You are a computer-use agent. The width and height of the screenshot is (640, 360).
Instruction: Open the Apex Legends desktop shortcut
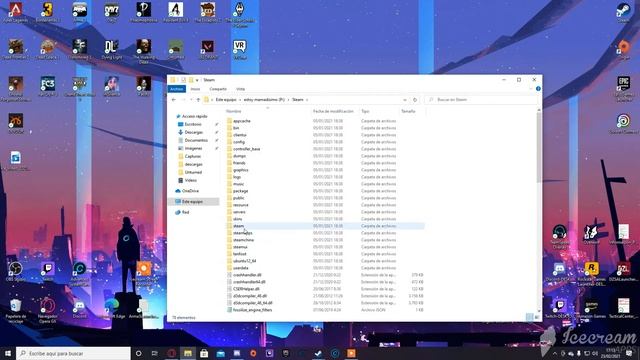[16, 12]
